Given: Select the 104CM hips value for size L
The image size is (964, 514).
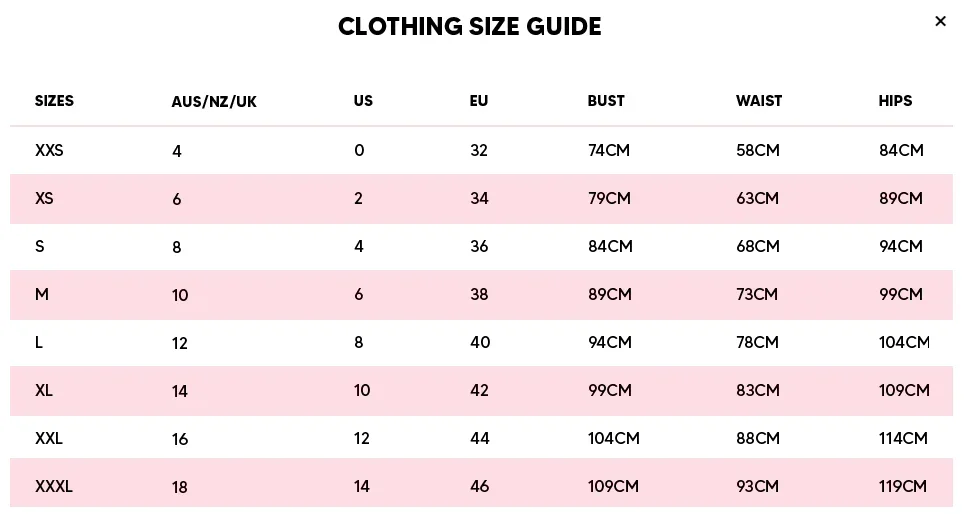Looking at the screenshot, I should tap(904, 342).
